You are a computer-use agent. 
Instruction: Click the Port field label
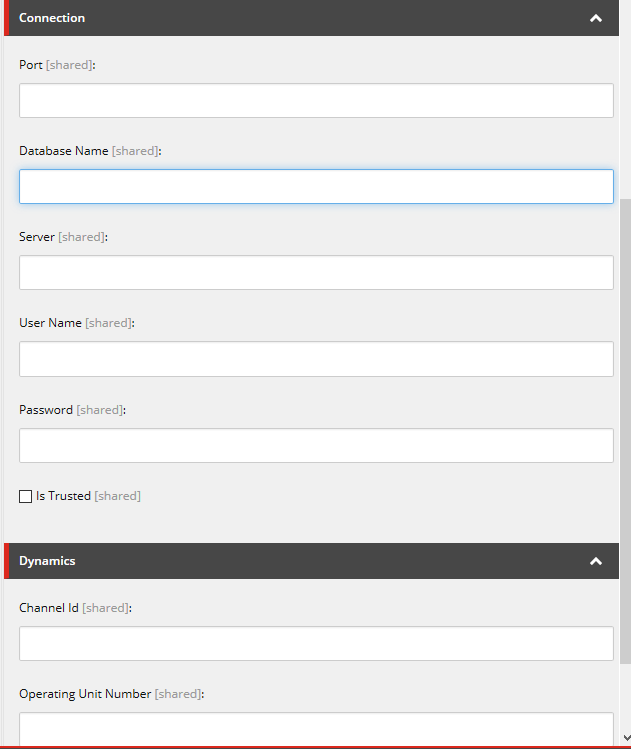(x=31, y=64)
